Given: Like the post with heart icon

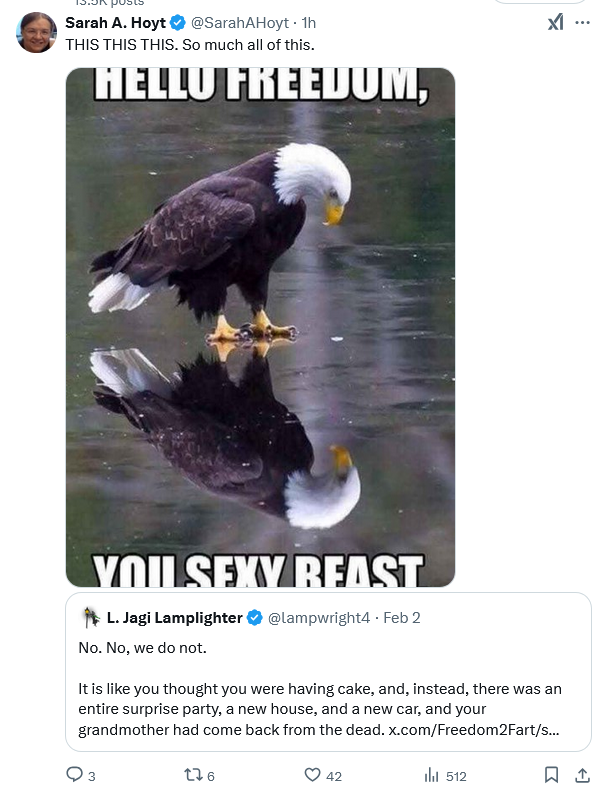Looking at the screenshot, I should tap(323, 775).
